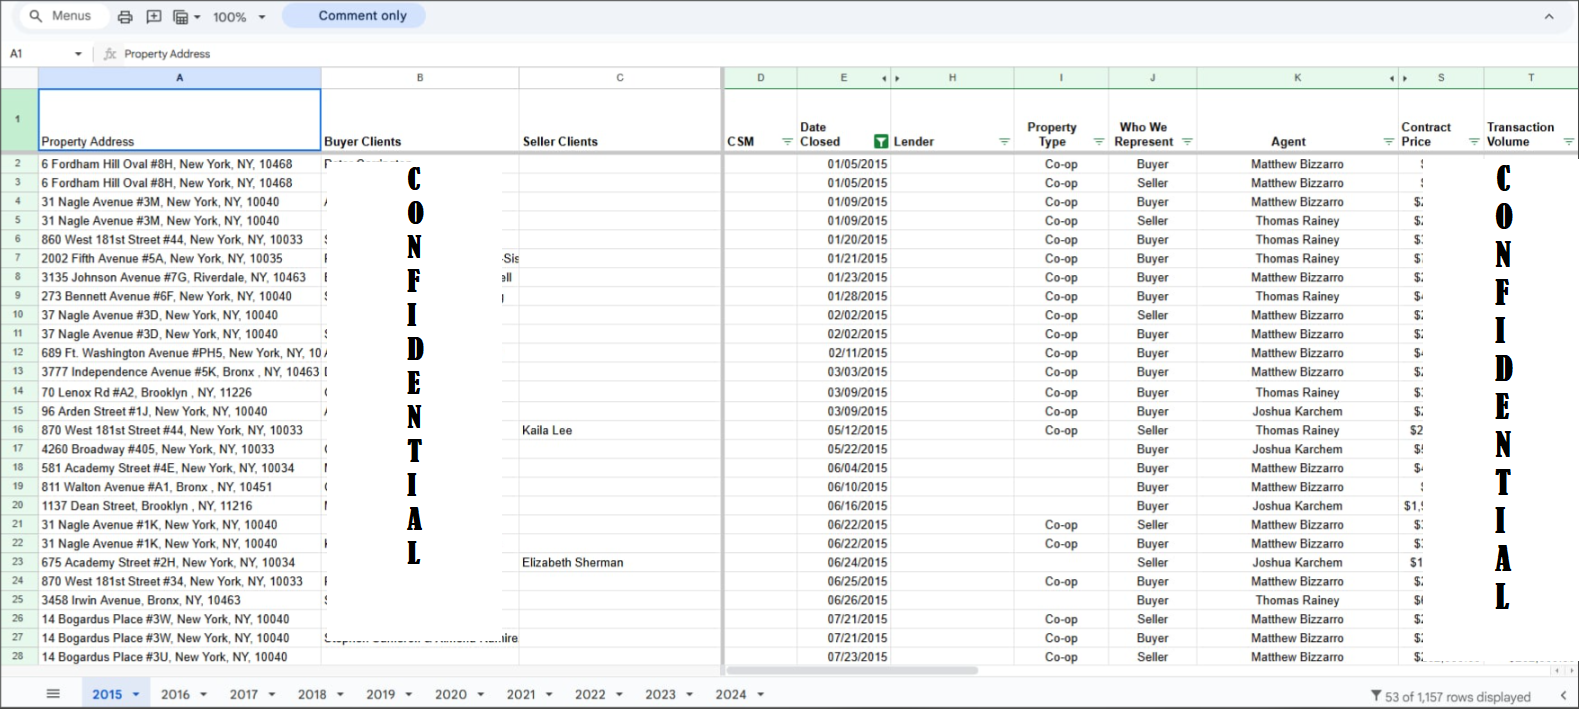This screenshot has width=1579, height=709.
Task: Open the active Date Closed green filter
Action: click(881, 142)
